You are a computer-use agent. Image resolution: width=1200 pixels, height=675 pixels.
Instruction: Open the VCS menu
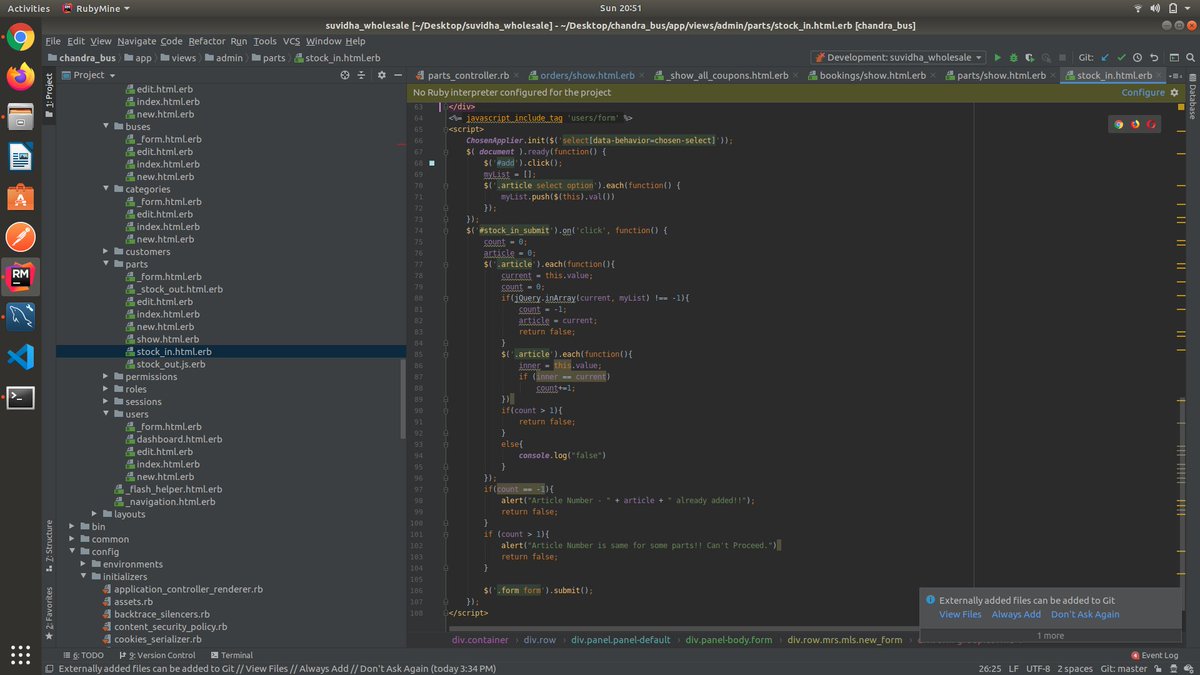click(291, 41)
